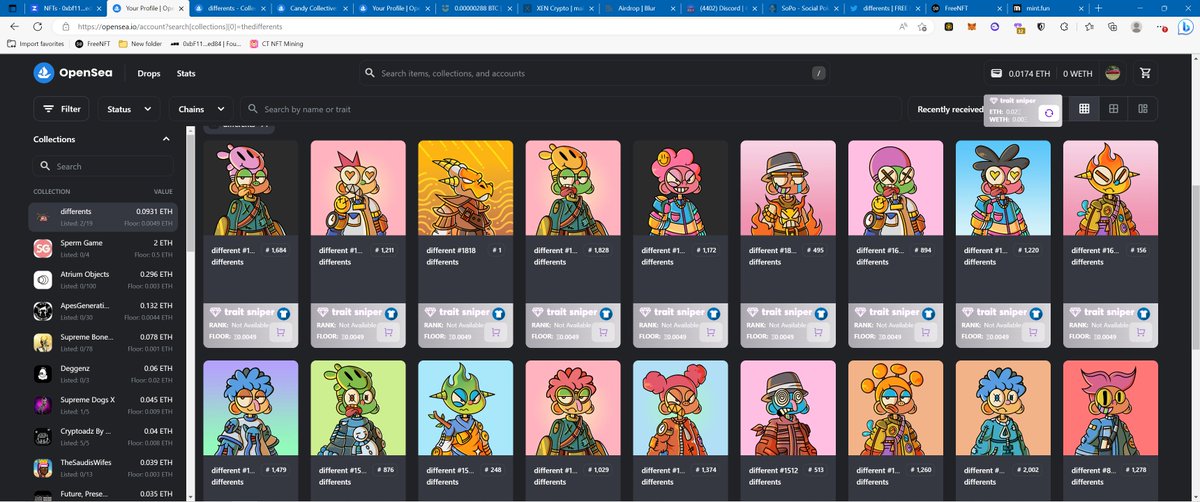Viewport: 1200px width, 502px height.
Task: Click blue shirt icon on different #1818 card
Action: point(499,312)
